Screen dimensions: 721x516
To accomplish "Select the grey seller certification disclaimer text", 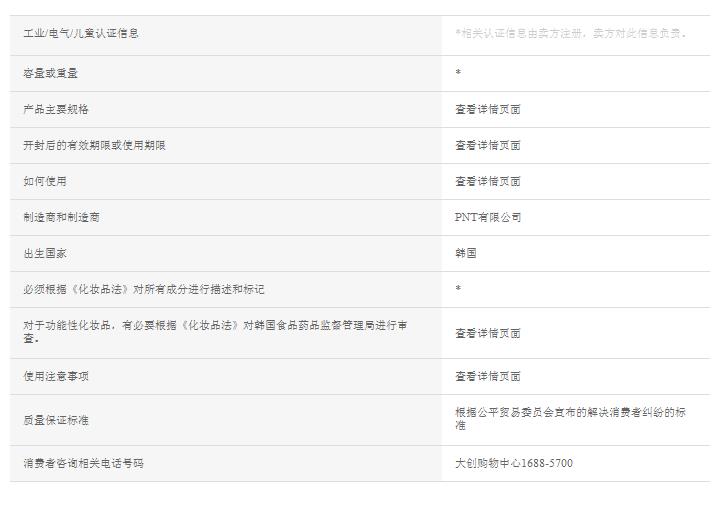I will [571, 33].
